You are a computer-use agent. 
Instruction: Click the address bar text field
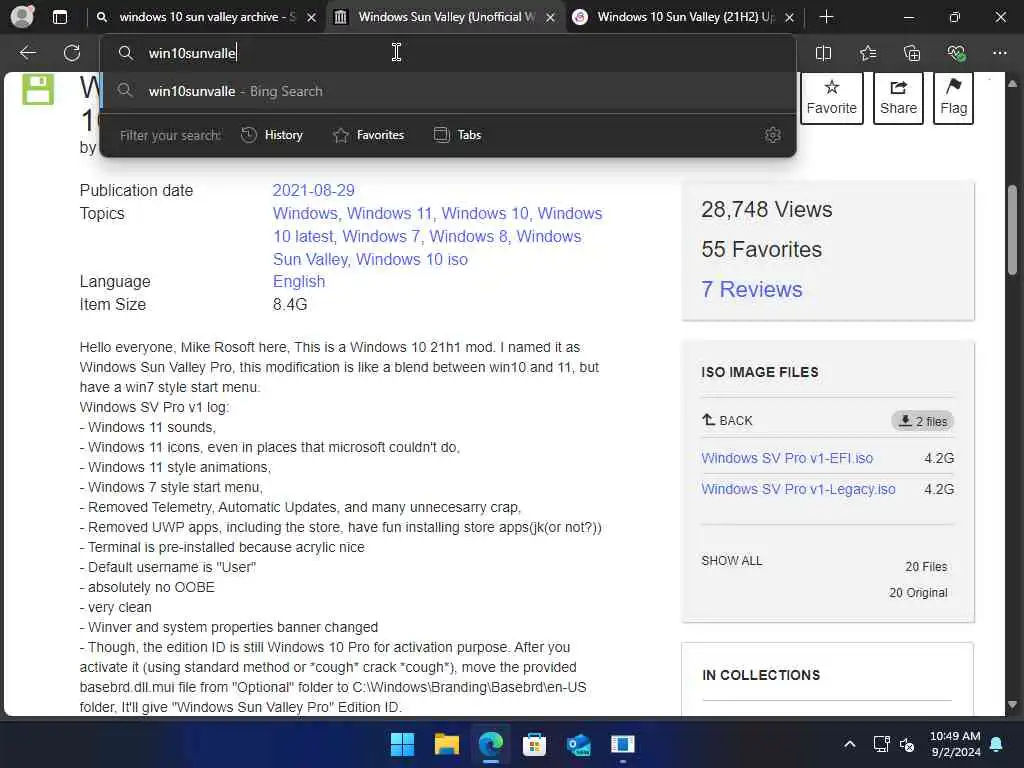click(447, 53)
